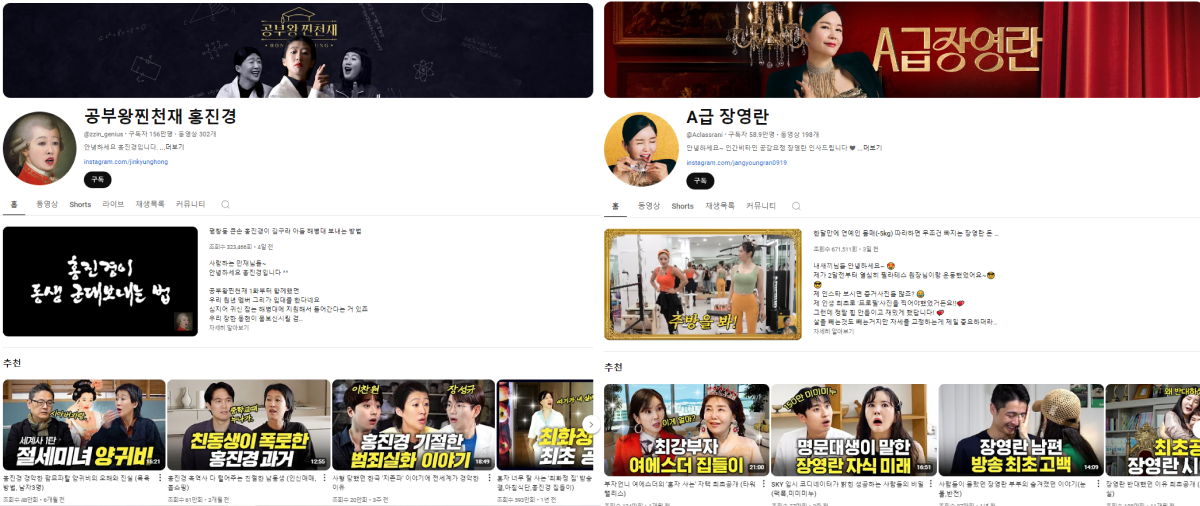Play 최강부자 여에스더 집들이 thumbnail

[x=687, y=430]
